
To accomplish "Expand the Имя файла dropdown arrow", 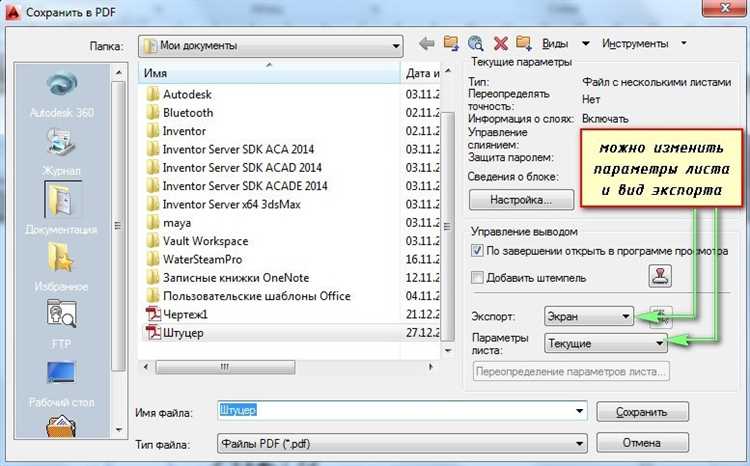I will point(579,411).
